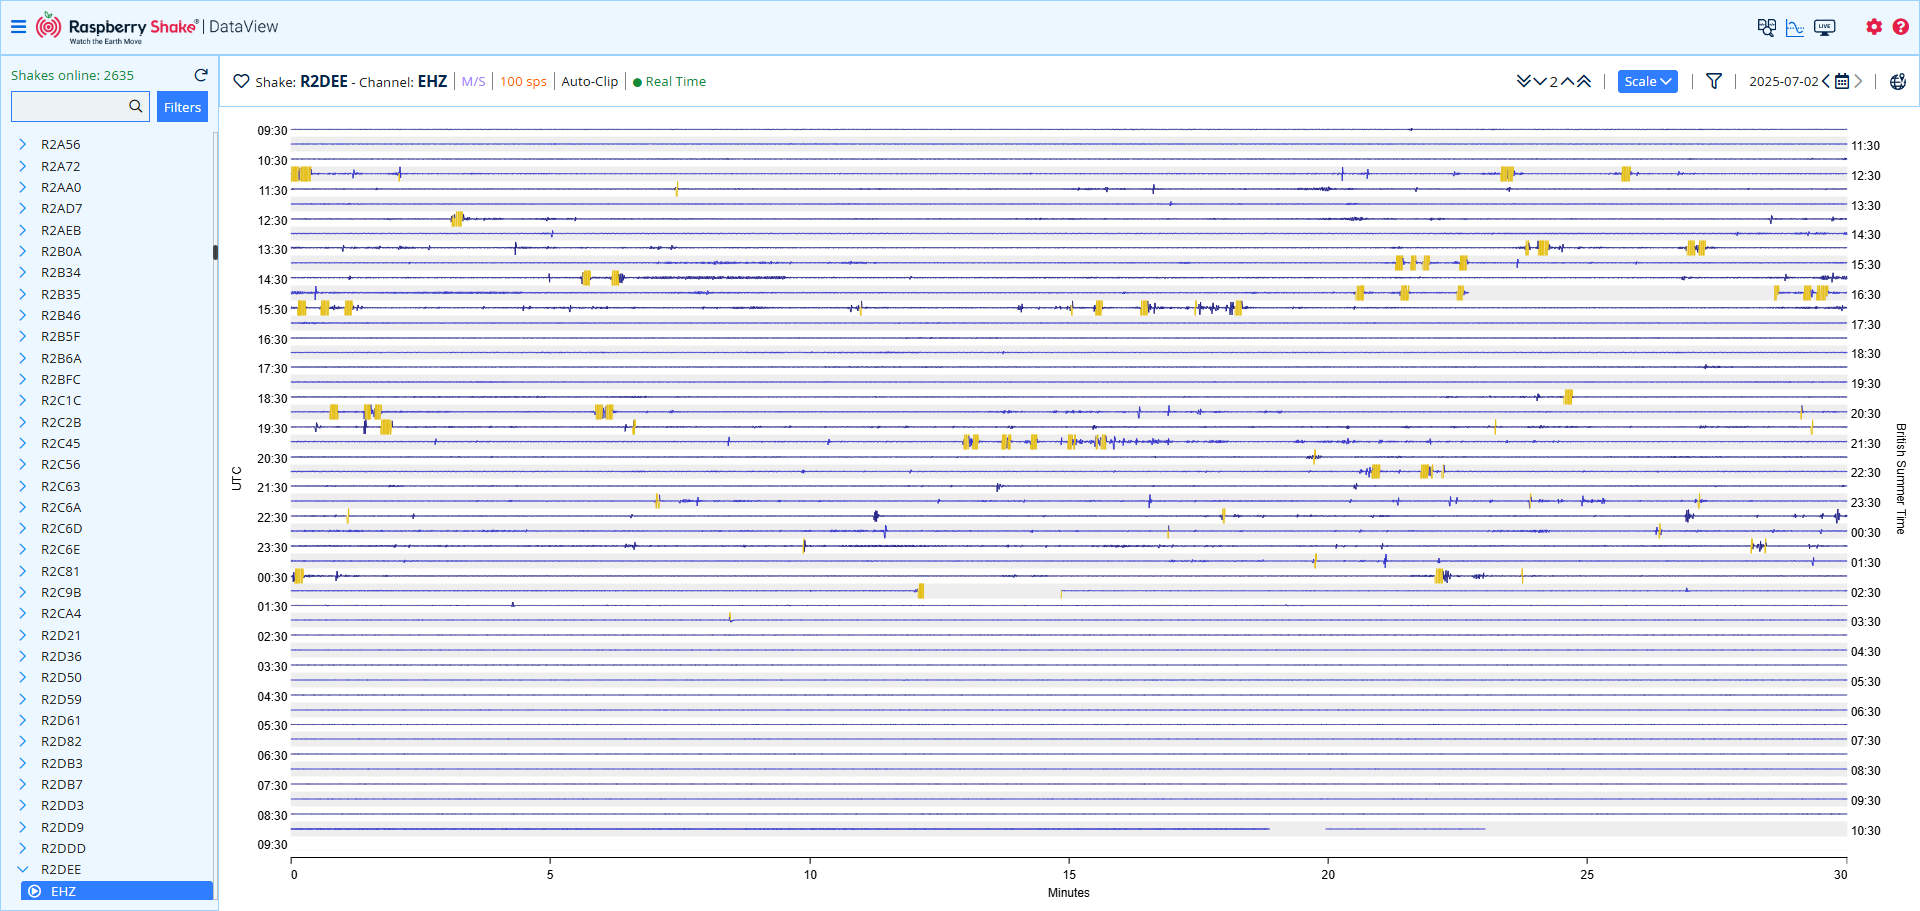Image resolution: width=1920 pixels, height=911 pixels.
Task: Open the spectrum graph view icon
Action: [1795, 27]
